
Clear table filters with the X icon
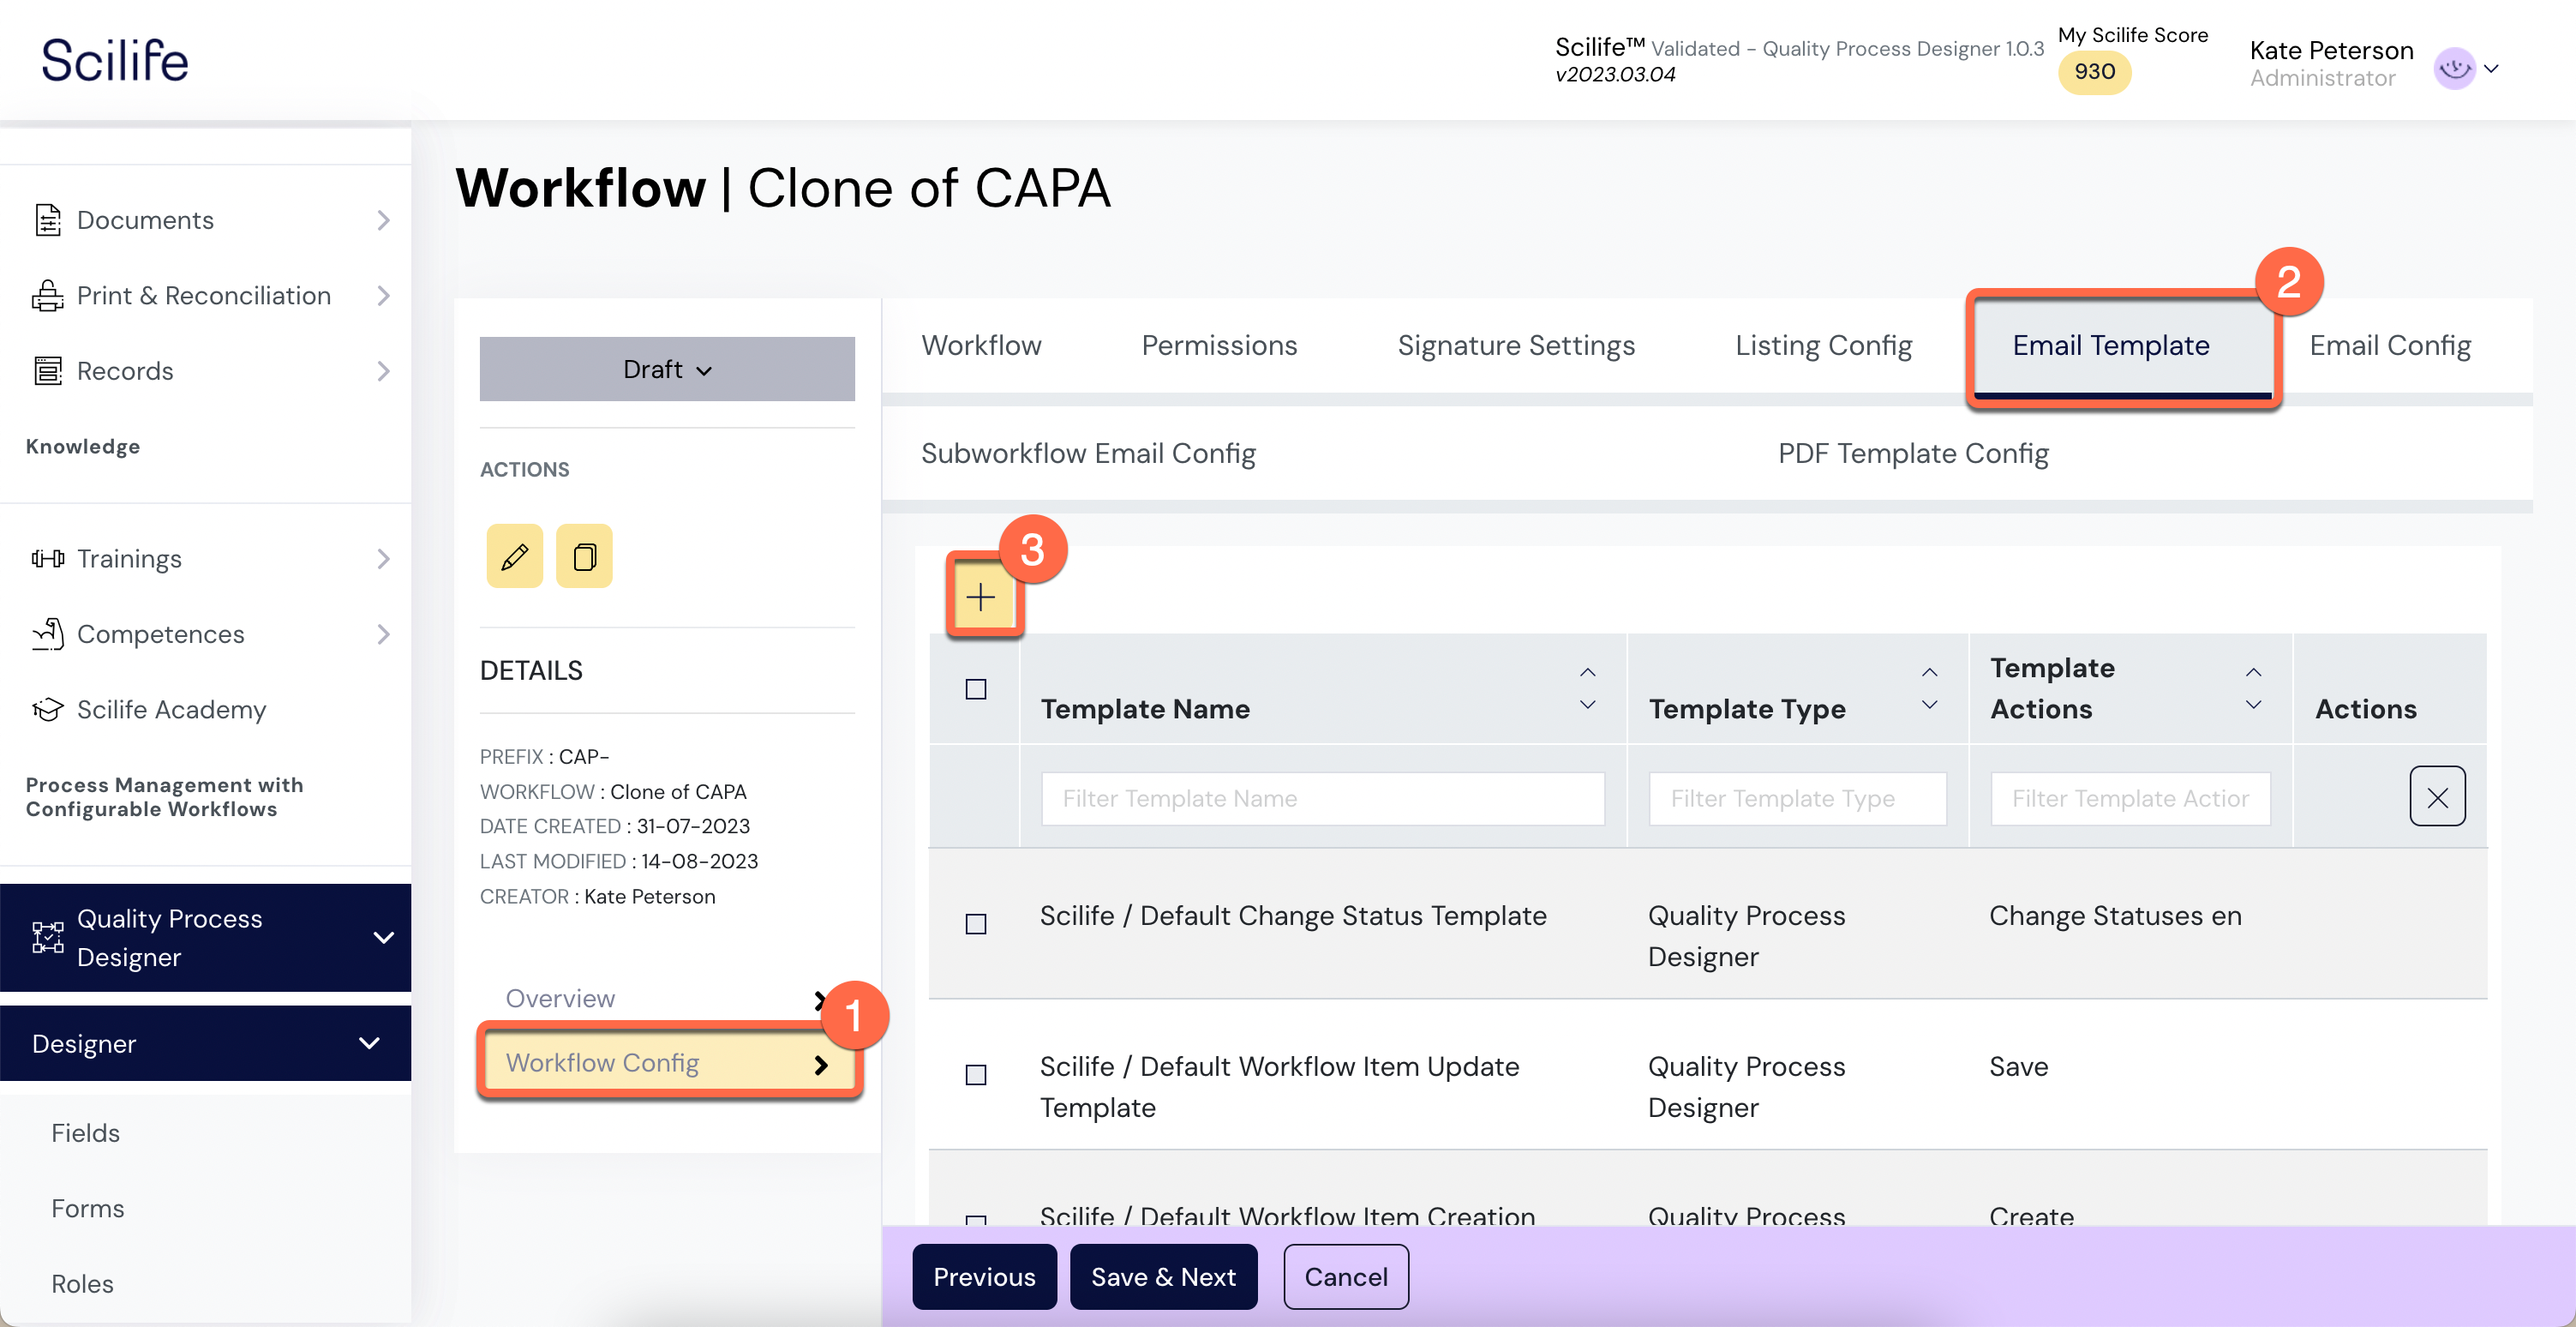coord(2437,797)
